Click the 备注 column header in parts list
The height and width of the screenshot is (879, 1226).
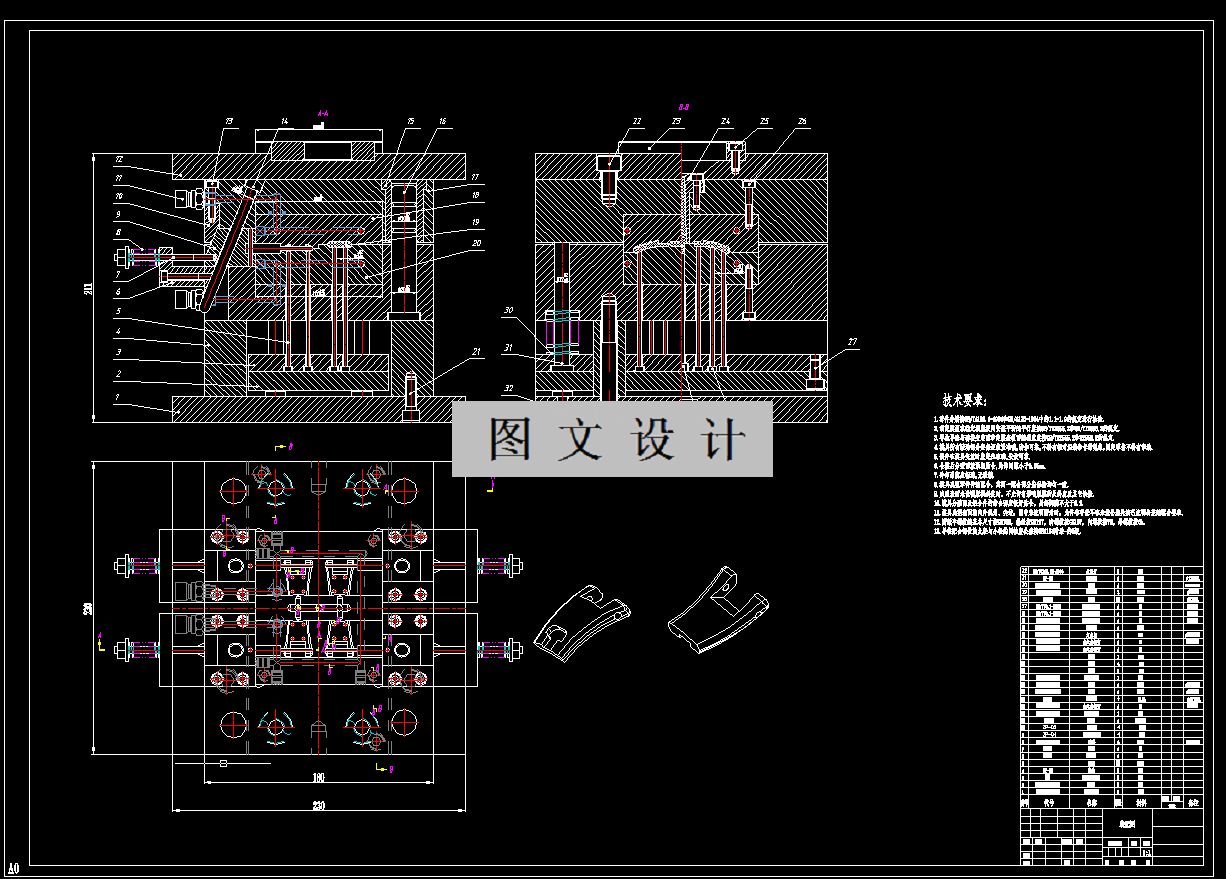[1192, 802]
